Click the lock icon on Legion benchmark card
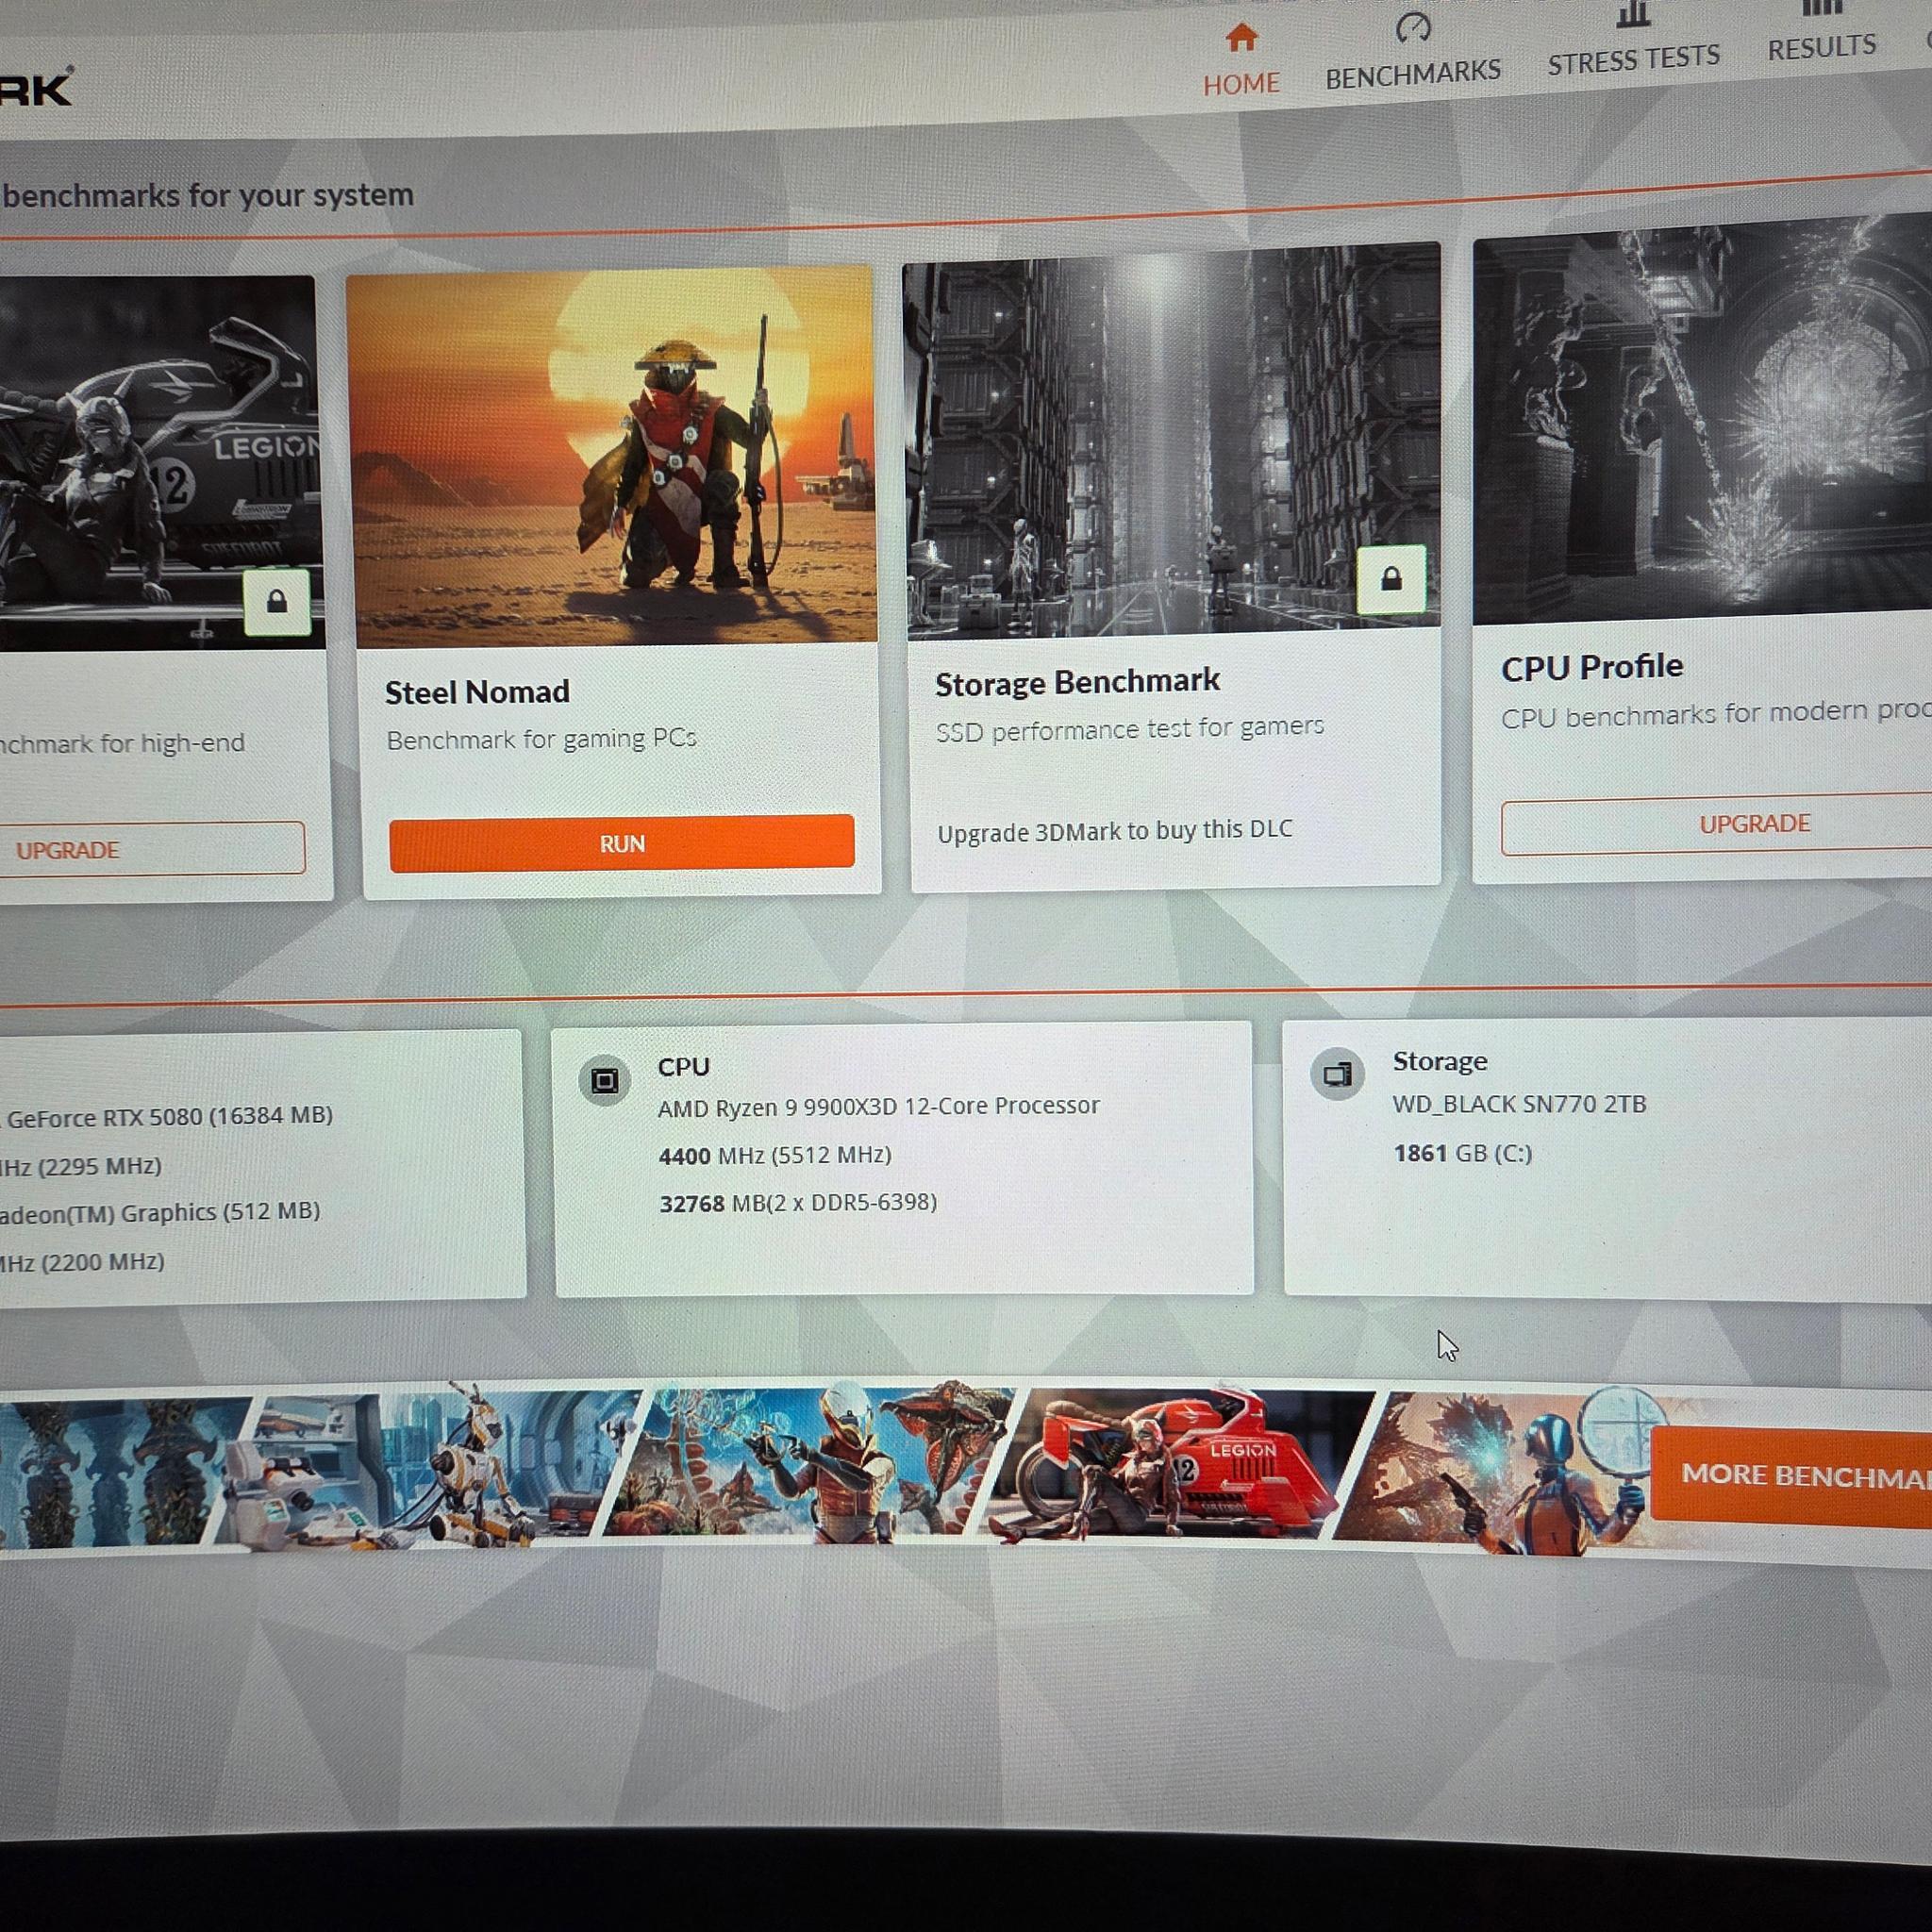 click(277, 601)
